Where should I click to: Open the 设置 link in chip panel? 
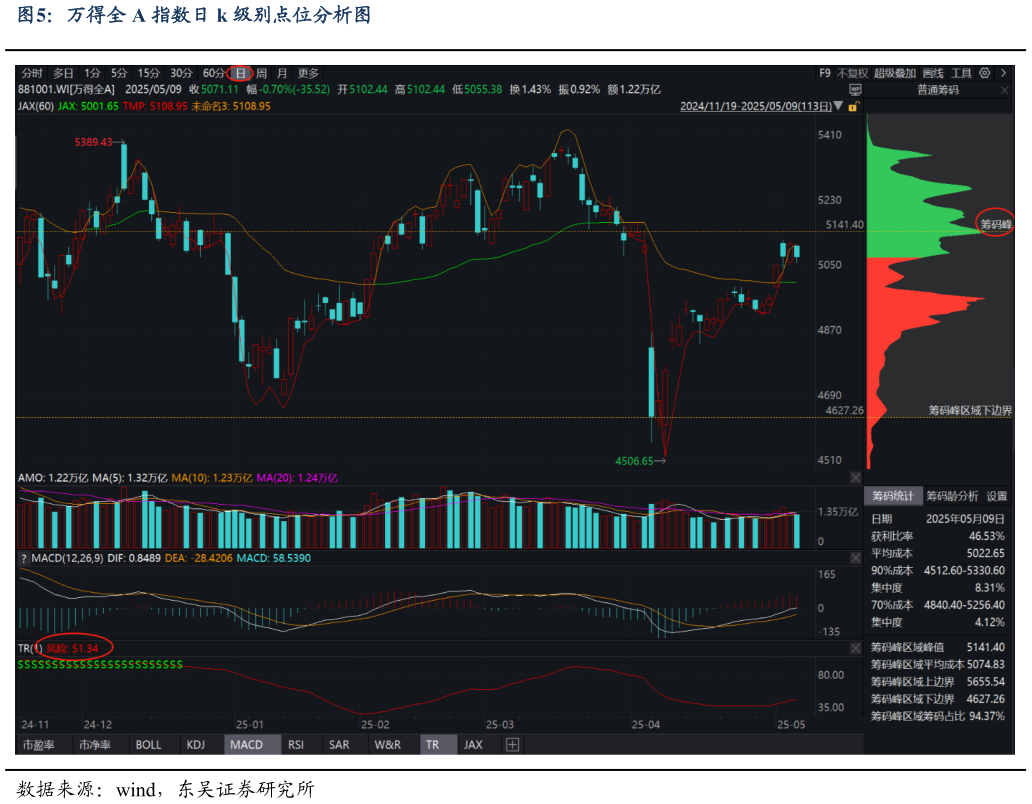pos(997,496)
